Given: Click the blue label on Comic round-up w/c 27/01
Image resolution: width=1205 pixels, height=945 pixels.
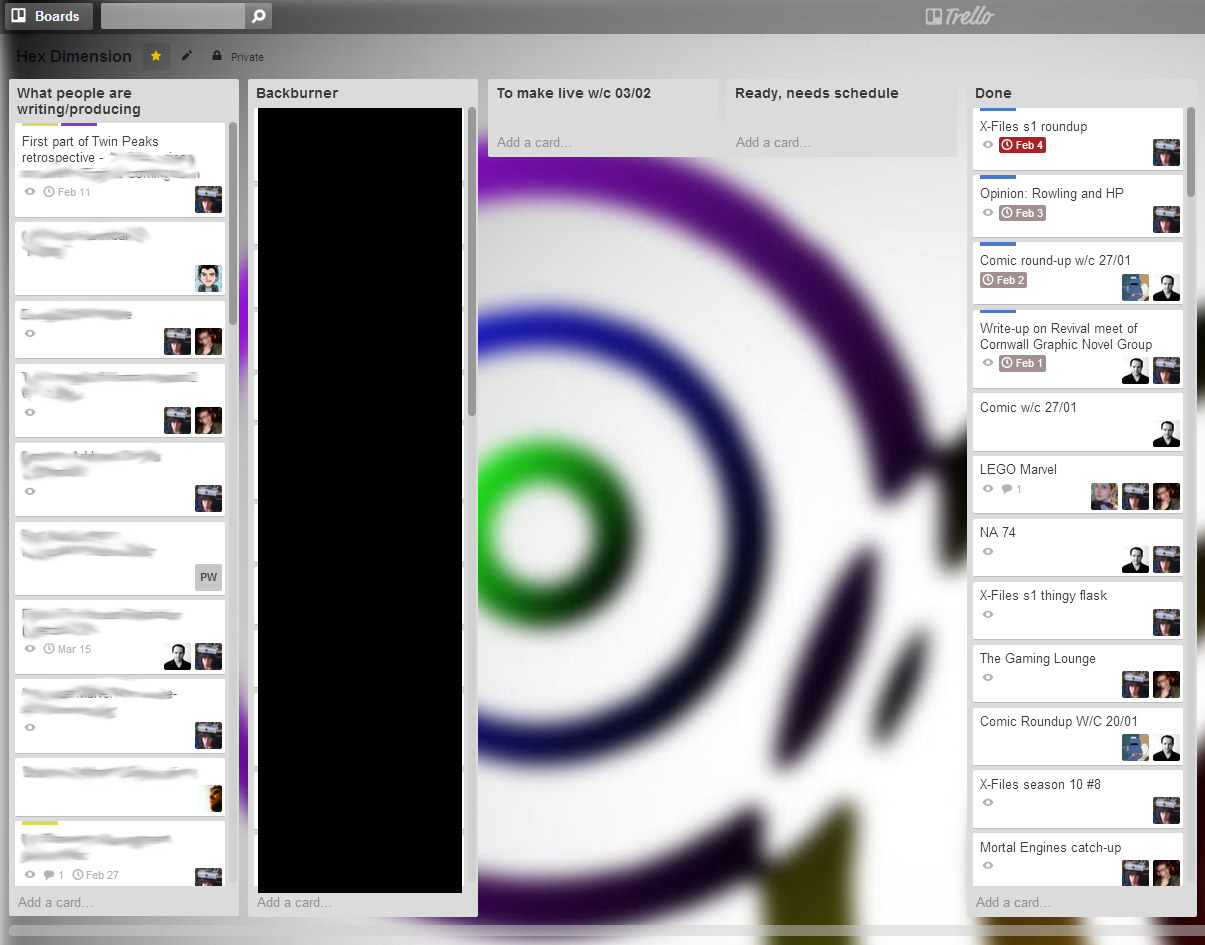Looking at the screenshot, I should (998, 244).
